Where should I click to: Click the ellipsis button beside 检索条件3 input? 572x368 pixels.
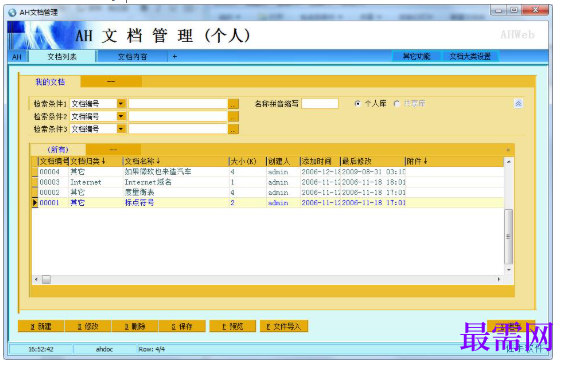tap(233, 129)
